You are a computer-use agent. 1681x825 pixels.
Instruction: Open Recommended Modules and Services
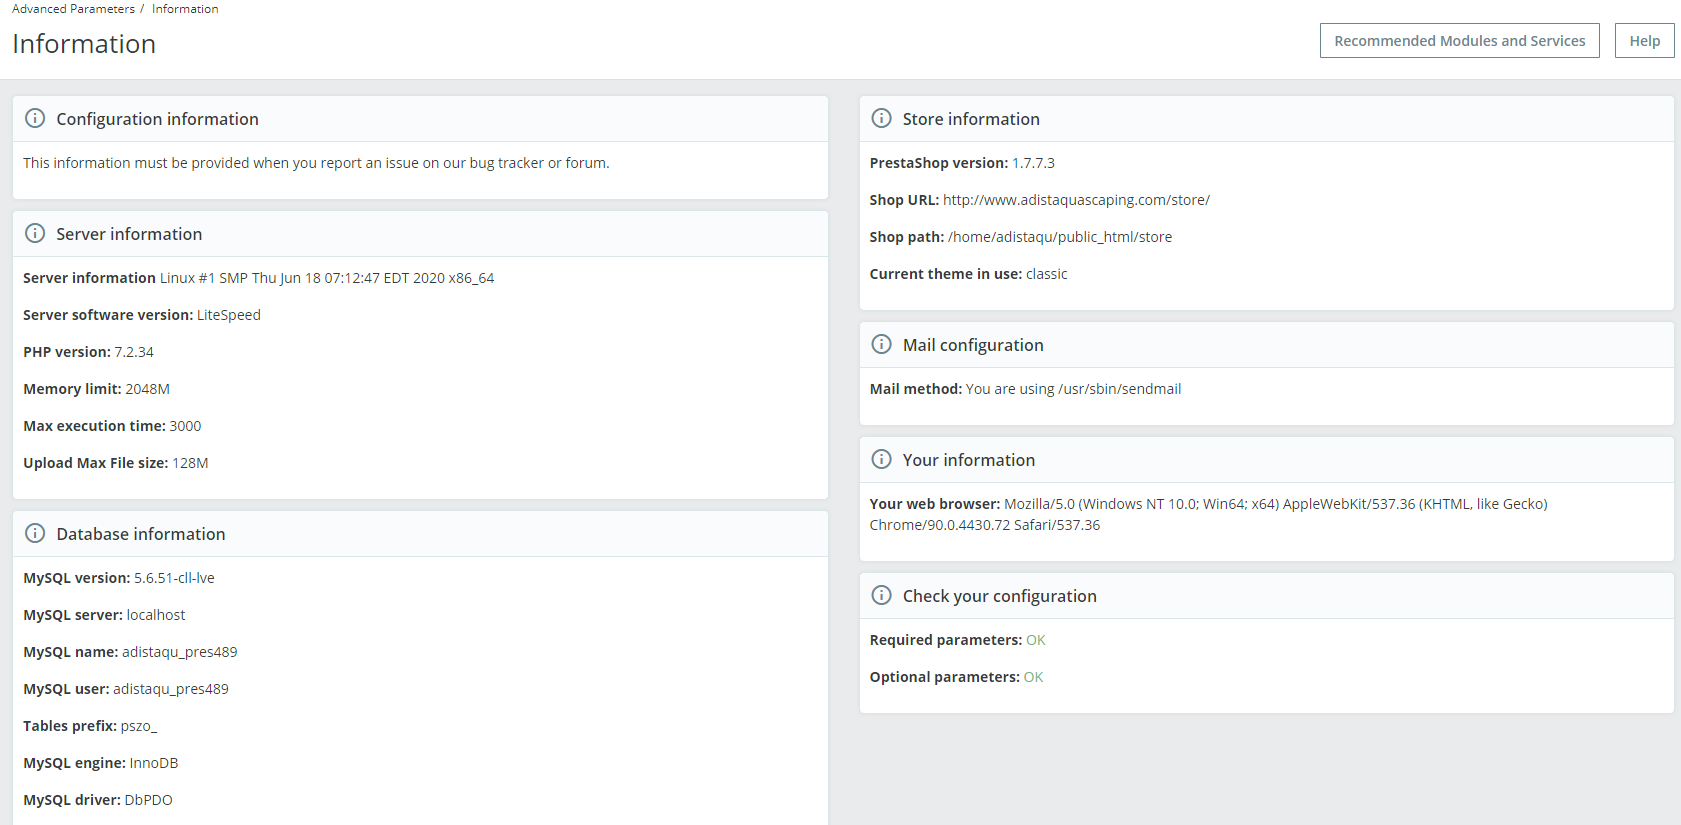click(x=1459, y=41)
